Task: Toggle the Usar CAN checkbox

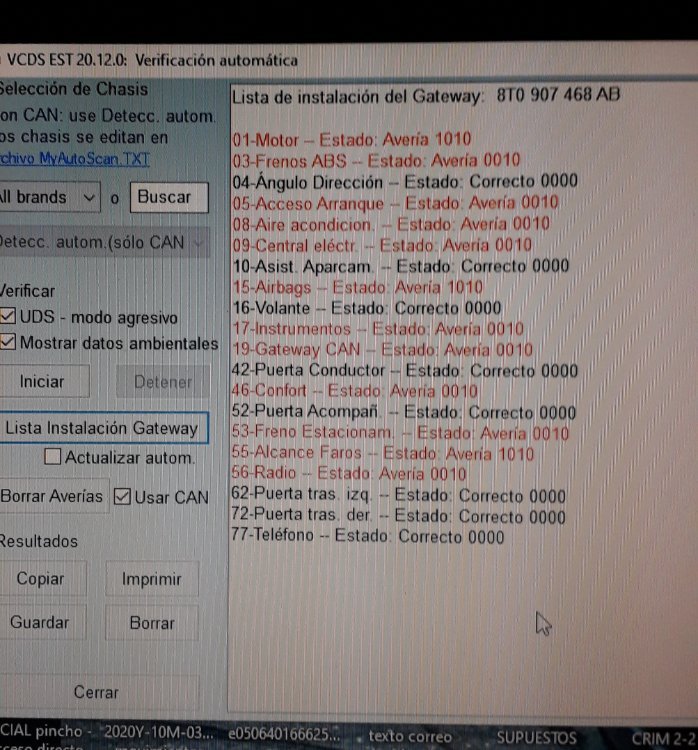Action: pyautogui.click(x=122, y=496)
